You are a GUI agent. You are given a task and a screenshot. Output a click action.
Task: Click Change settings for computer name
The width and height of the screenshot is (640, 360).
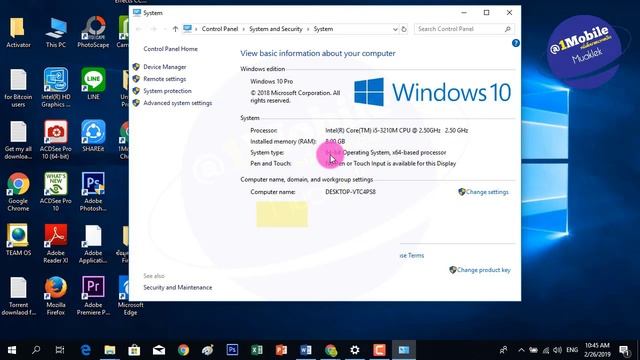tap(487, 192)
